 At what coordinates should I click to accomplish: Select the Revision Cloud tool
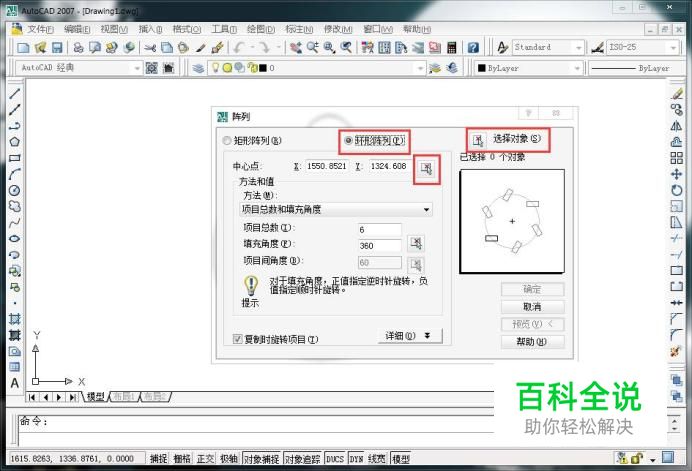point(15,207)
